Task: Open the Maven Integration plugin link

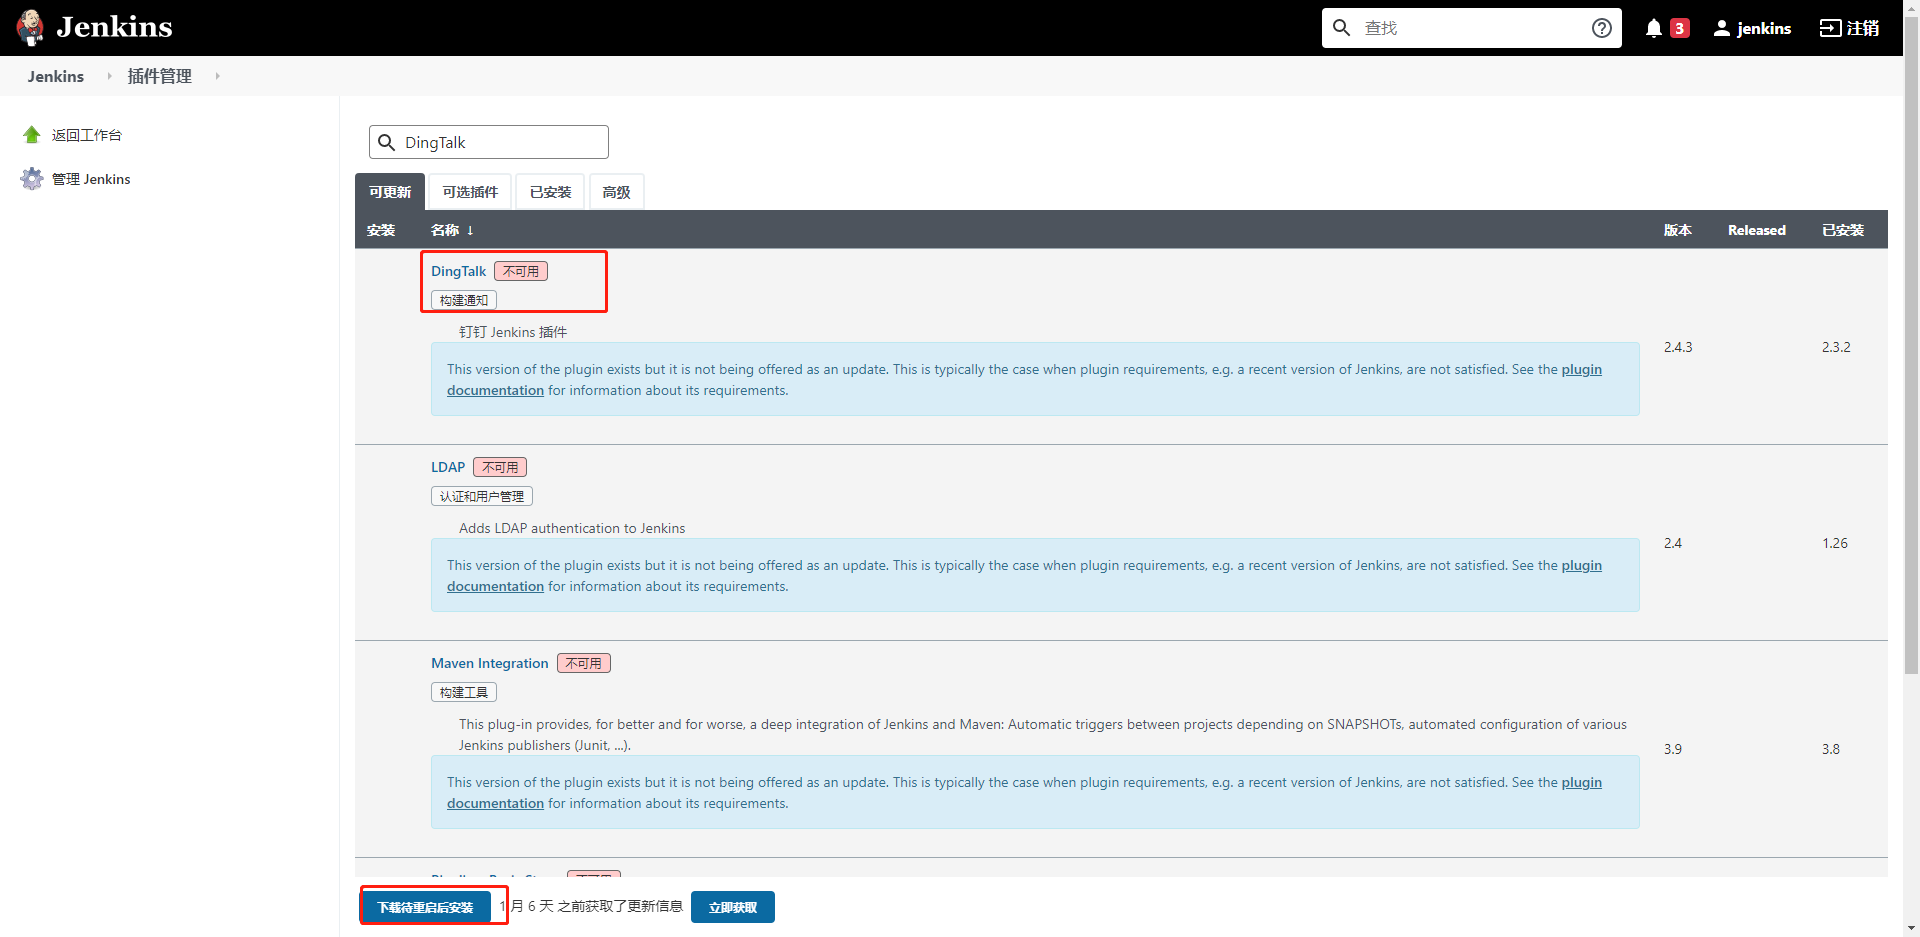Action: coord(489,663)
